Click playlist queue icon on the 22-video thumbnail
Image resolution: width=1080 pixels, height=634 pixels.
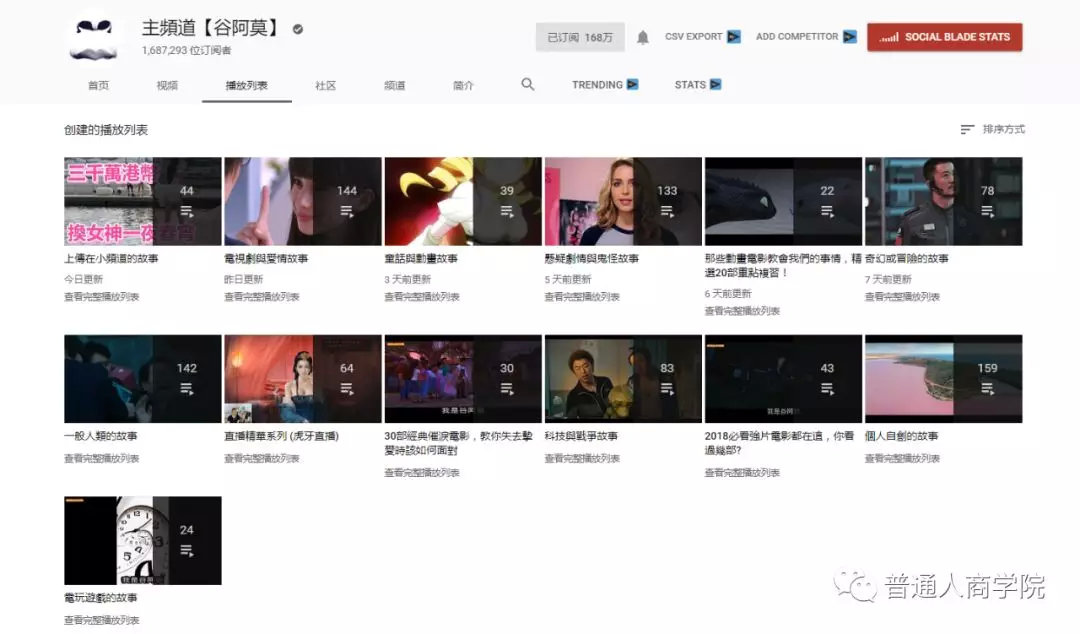[827, 212]
